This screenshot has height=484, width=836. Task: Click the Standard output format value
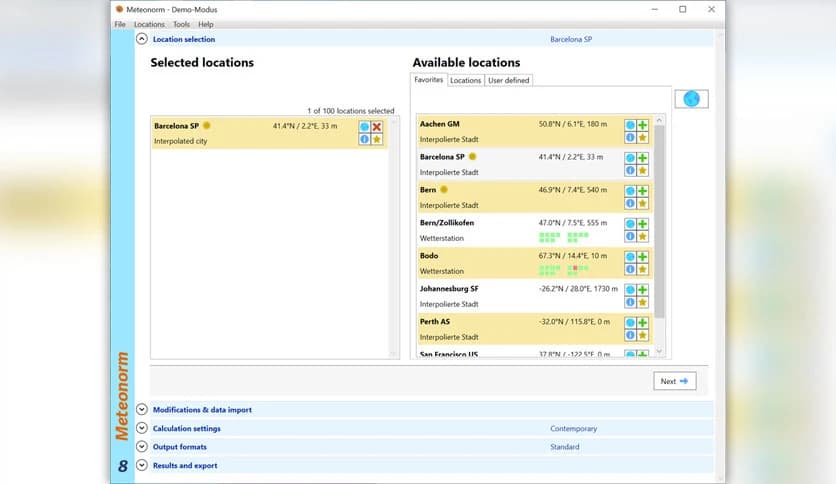coord(565,447)
